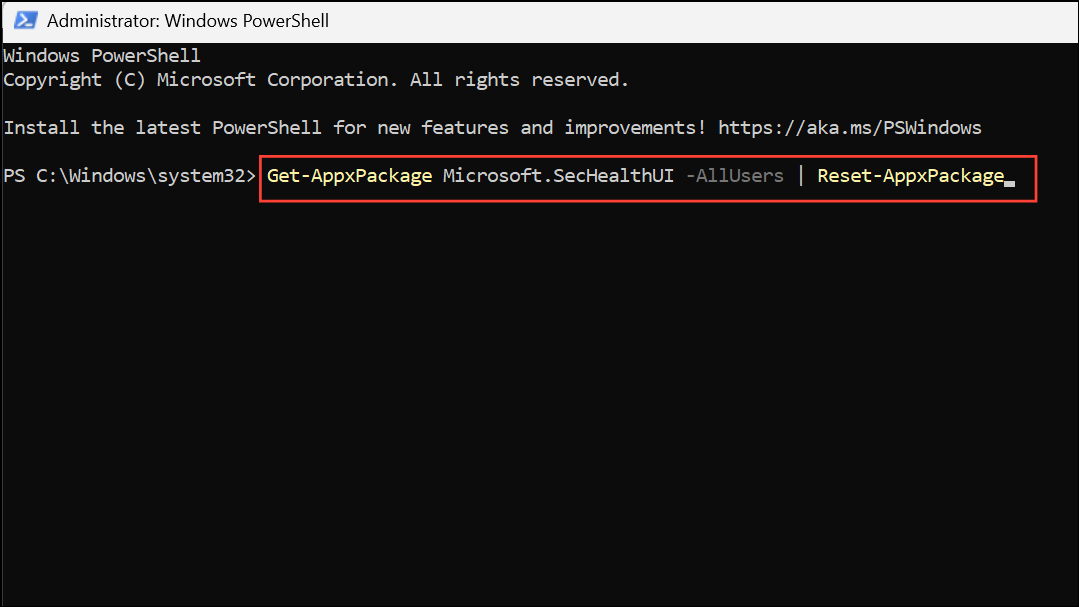The height and width of the screenshot is (607, 1079).
Task: Click the Get-AppxPackage cmdlet text
Action: [349, 176]
